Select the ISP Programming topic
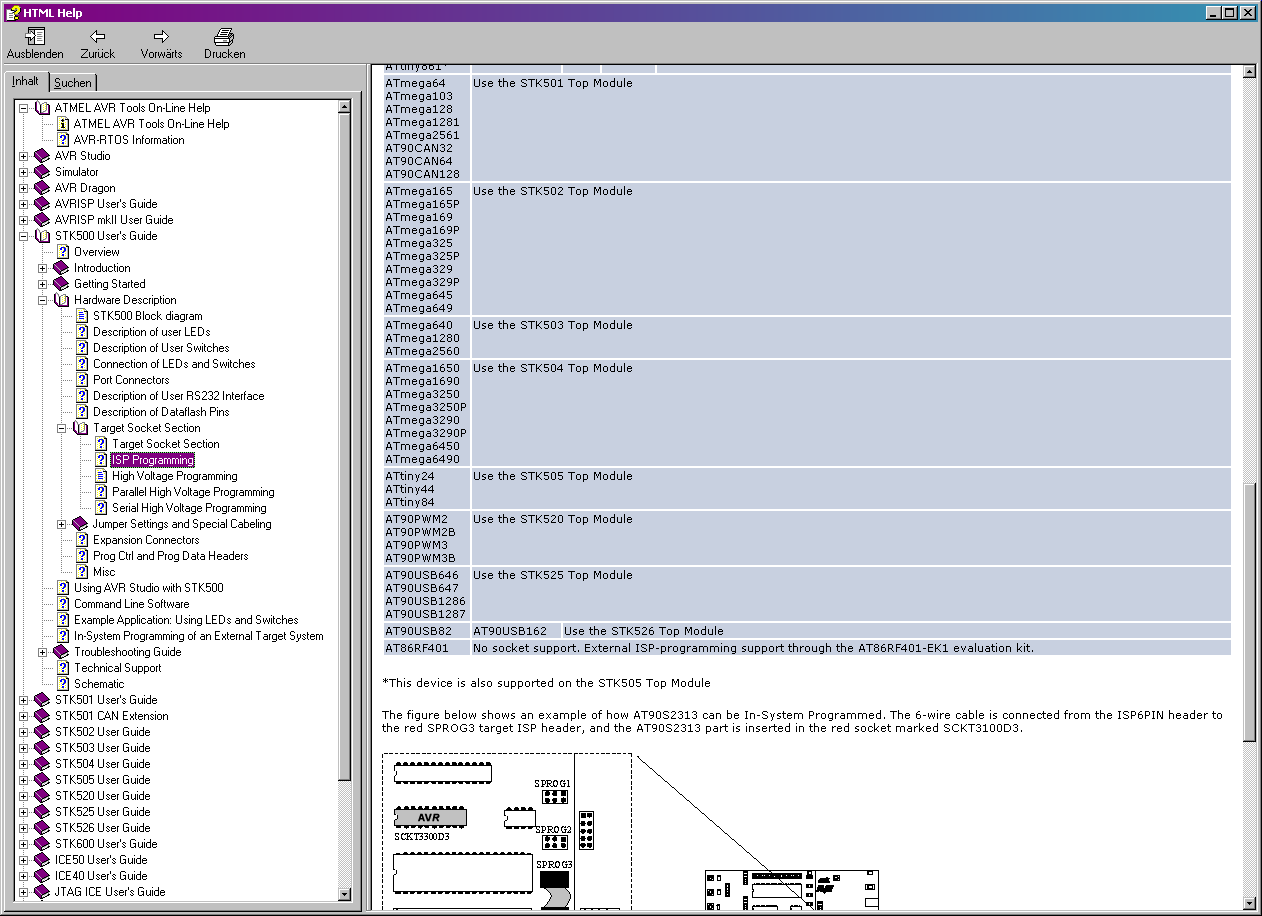1262x916 pixels. coord(153,460)
